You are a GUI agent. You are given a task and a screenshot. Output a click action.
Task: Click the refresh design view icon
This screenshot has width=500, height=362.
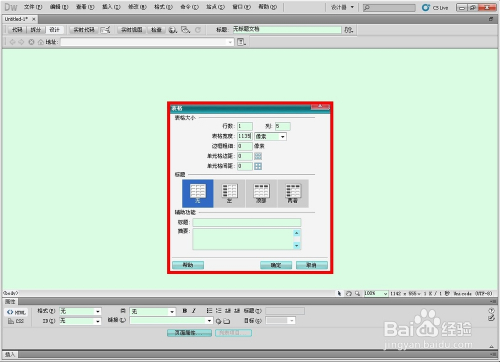pos(198,30)
